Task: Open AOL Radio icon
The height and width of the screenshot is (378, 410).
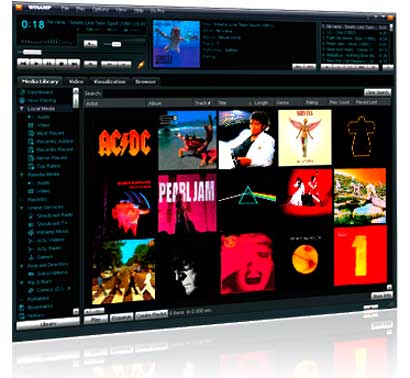Action: coord(31,249)
